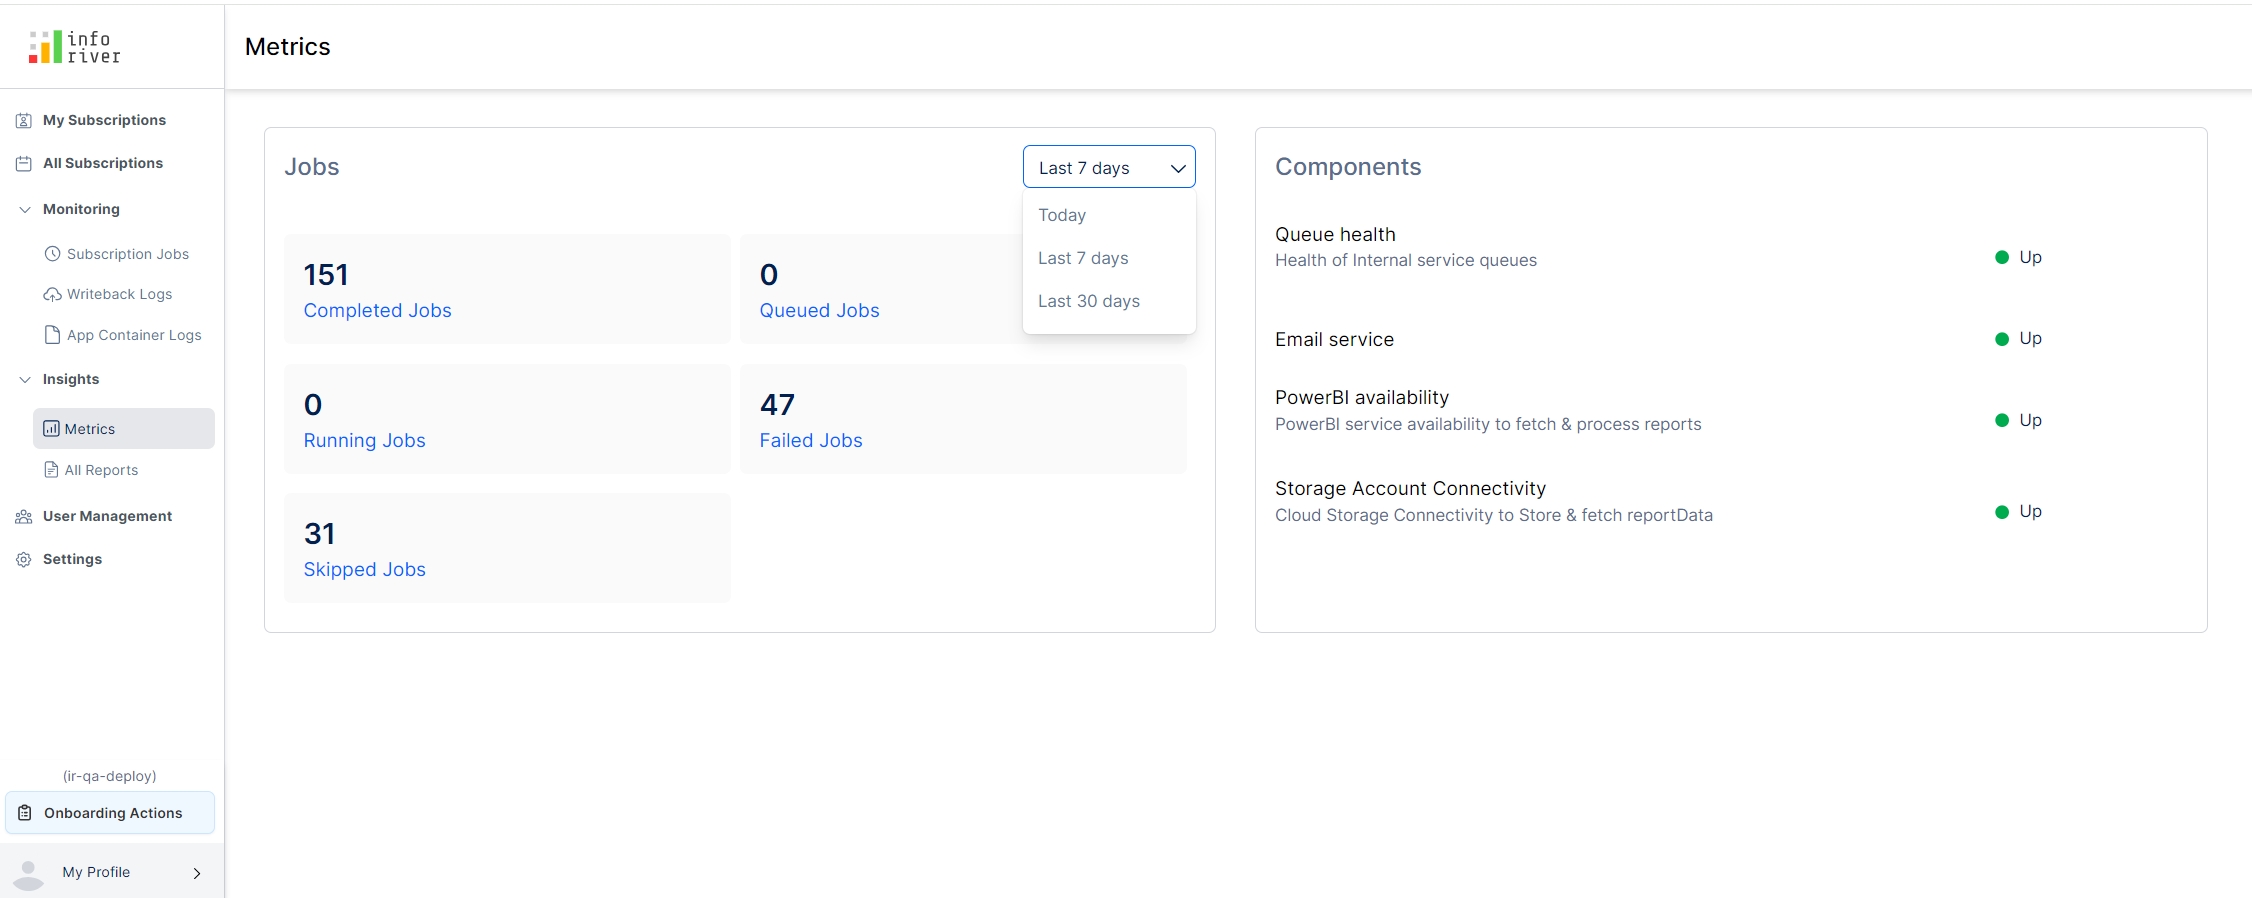Open the Skipped Jobs link

coord(364,570)
